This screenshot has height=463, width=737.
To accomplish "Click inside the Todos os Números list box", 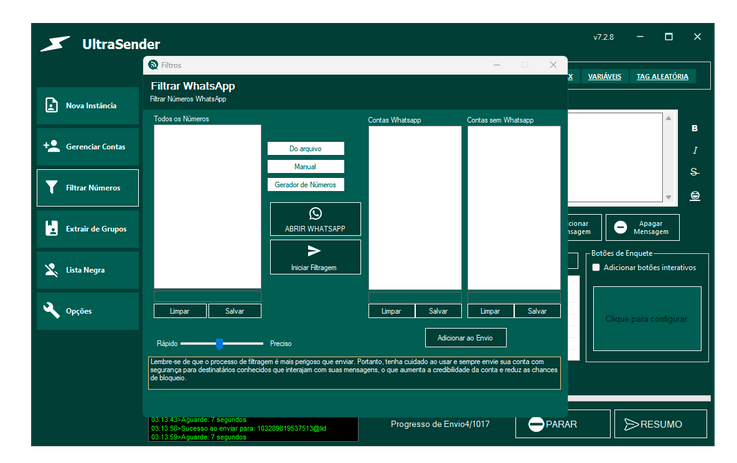I will [207, 206].
